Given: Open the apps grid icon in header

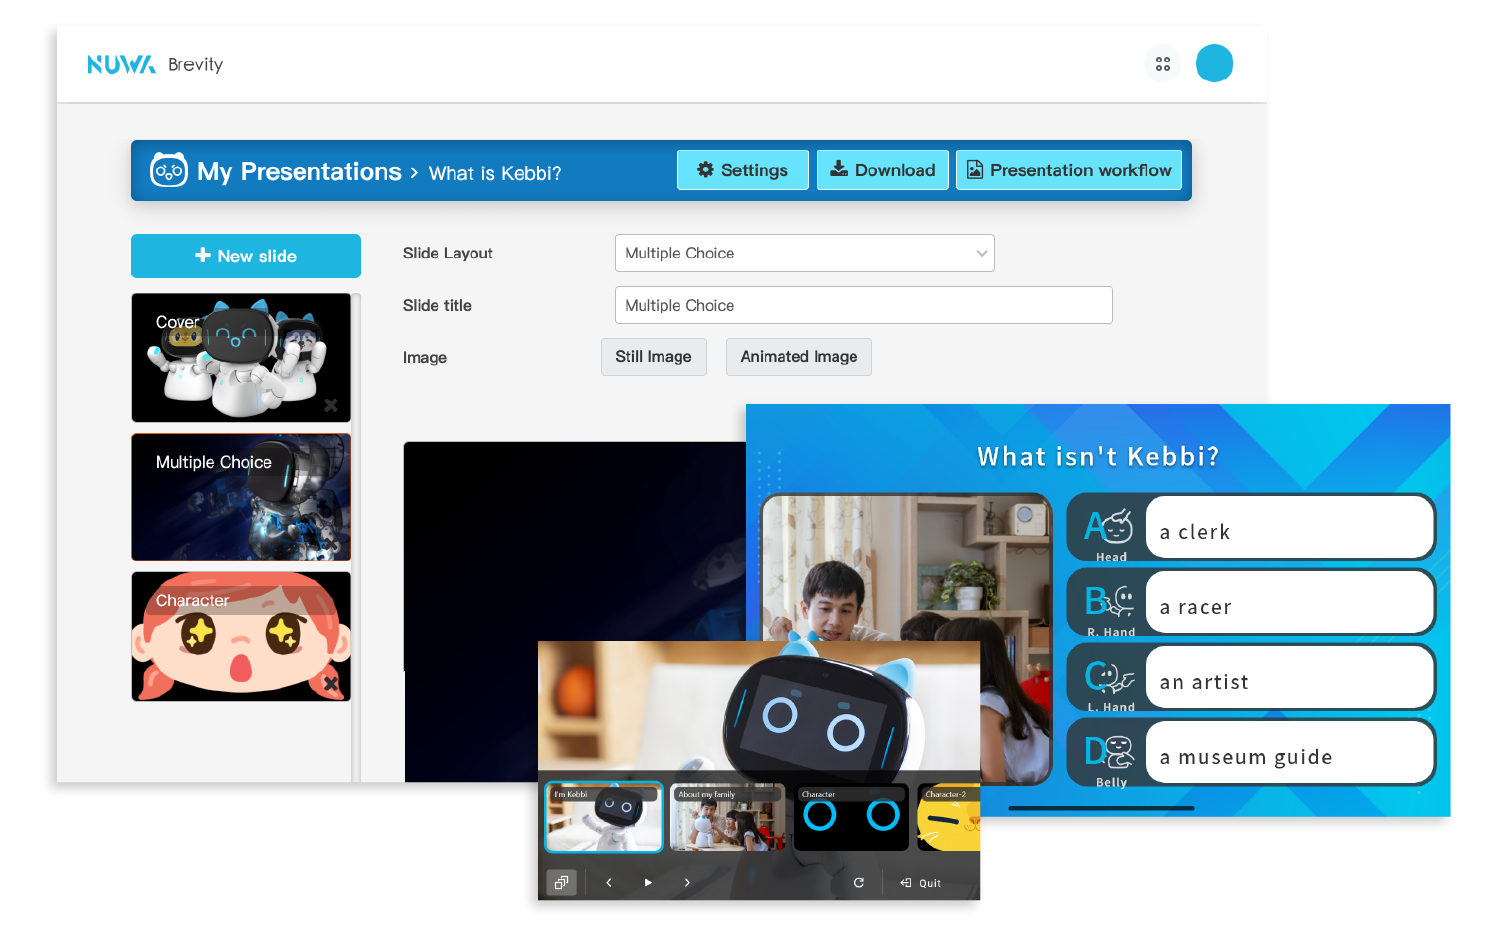Looking at the screenshot, I should coord(1162,64).
